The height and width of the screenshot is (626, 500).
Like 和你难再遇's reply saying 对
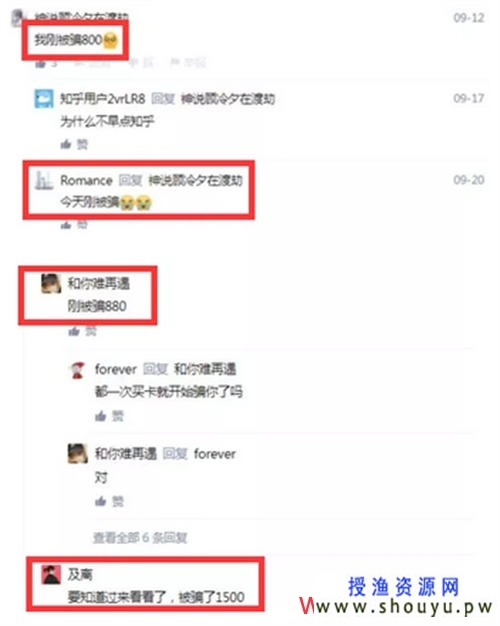(109, 501)
